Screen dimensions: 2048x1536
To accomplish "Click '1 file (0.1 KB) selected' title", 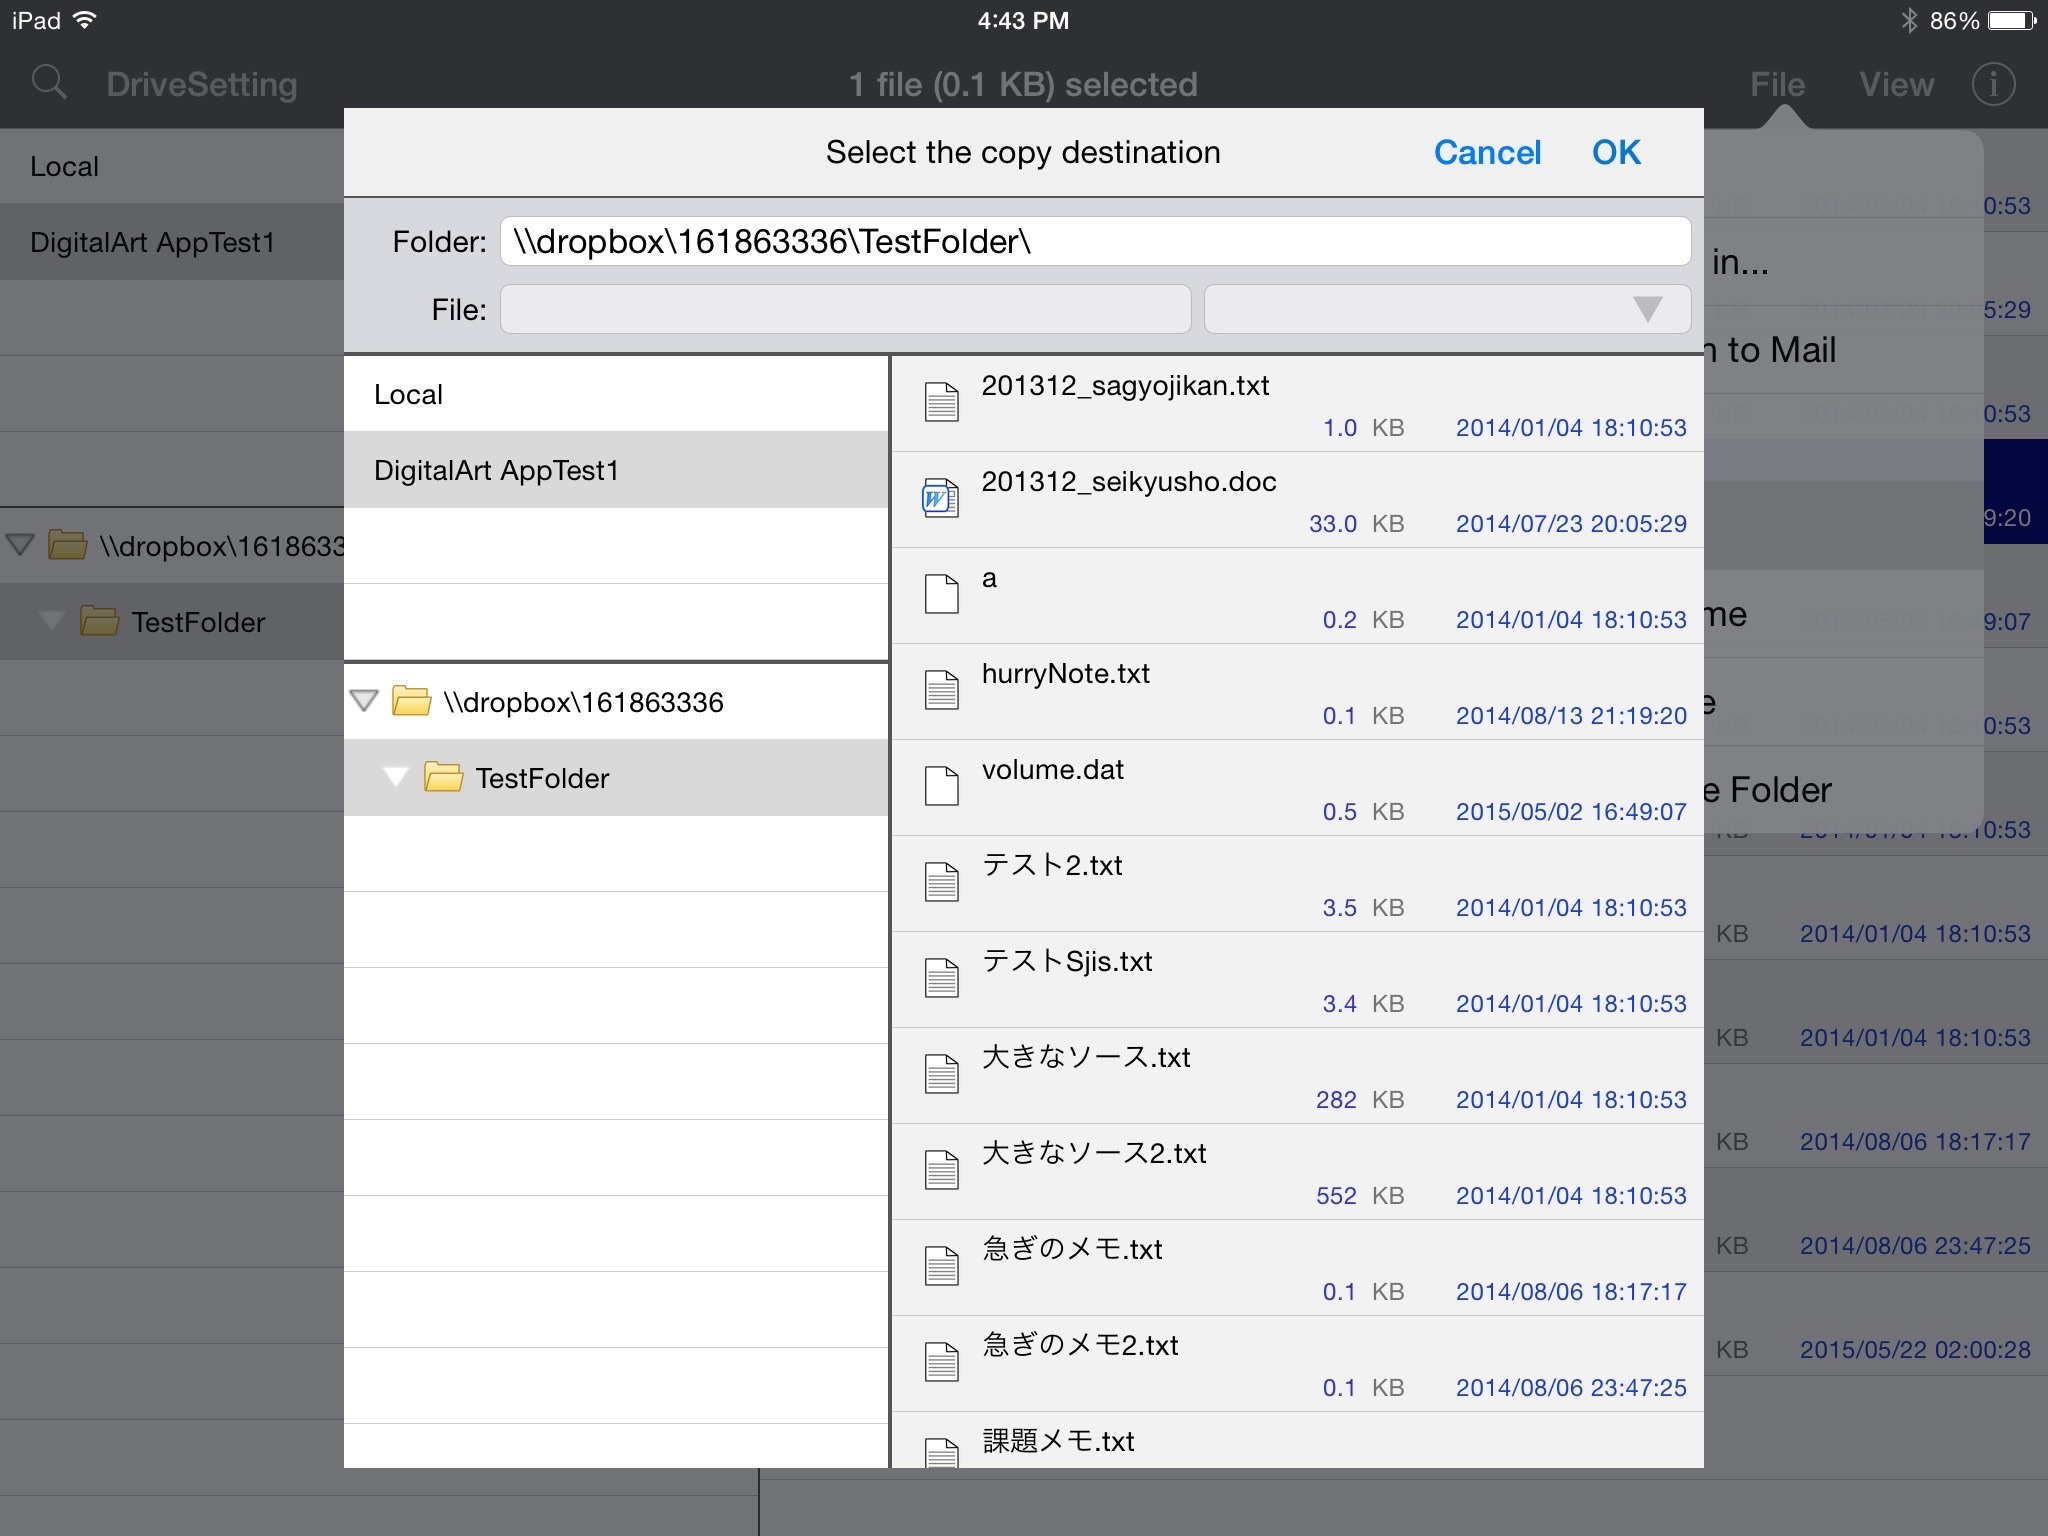I will click(x=1023, y=85).
